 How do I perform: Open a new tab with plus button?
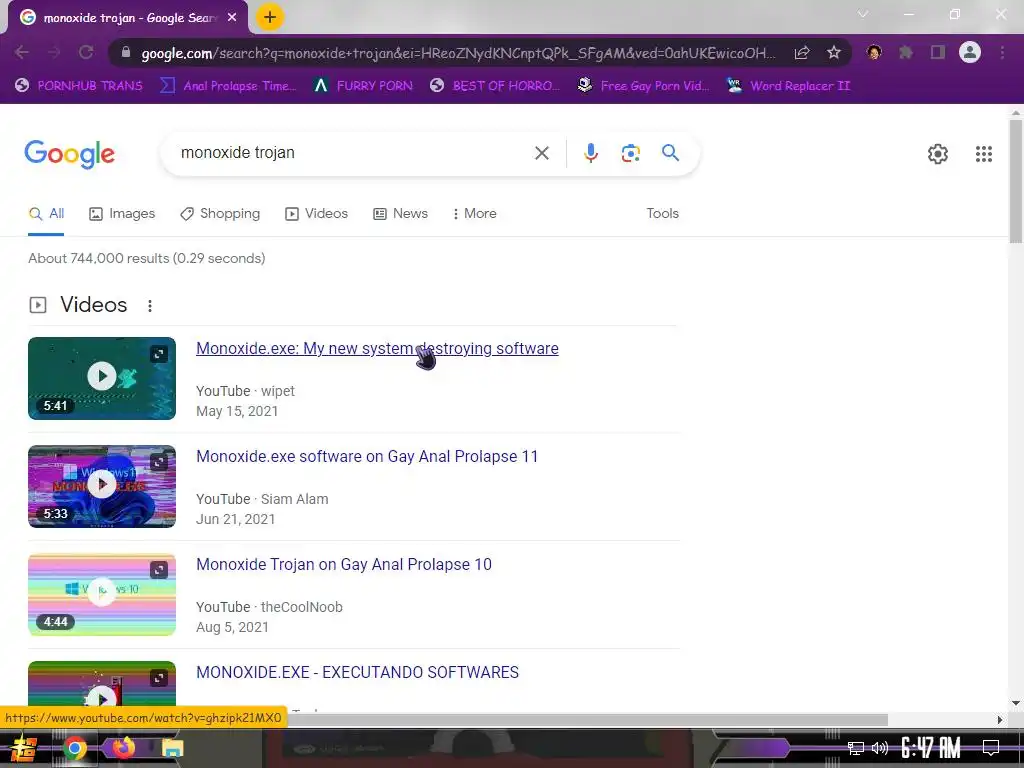pos(270,18)
